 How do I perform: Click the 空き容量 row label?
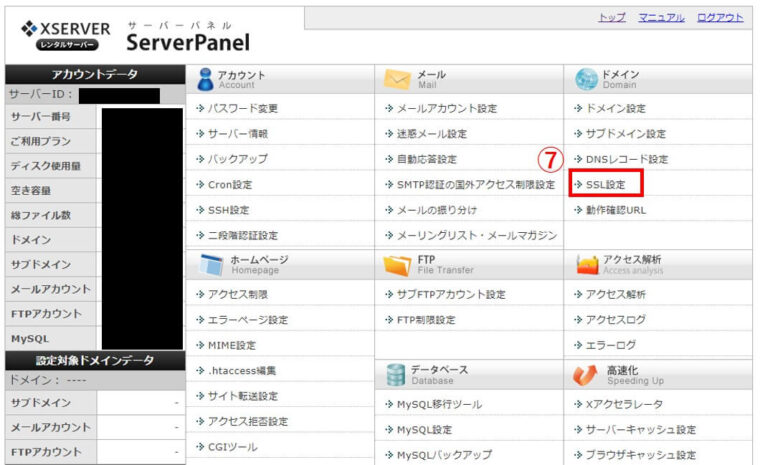click(31, 191)
